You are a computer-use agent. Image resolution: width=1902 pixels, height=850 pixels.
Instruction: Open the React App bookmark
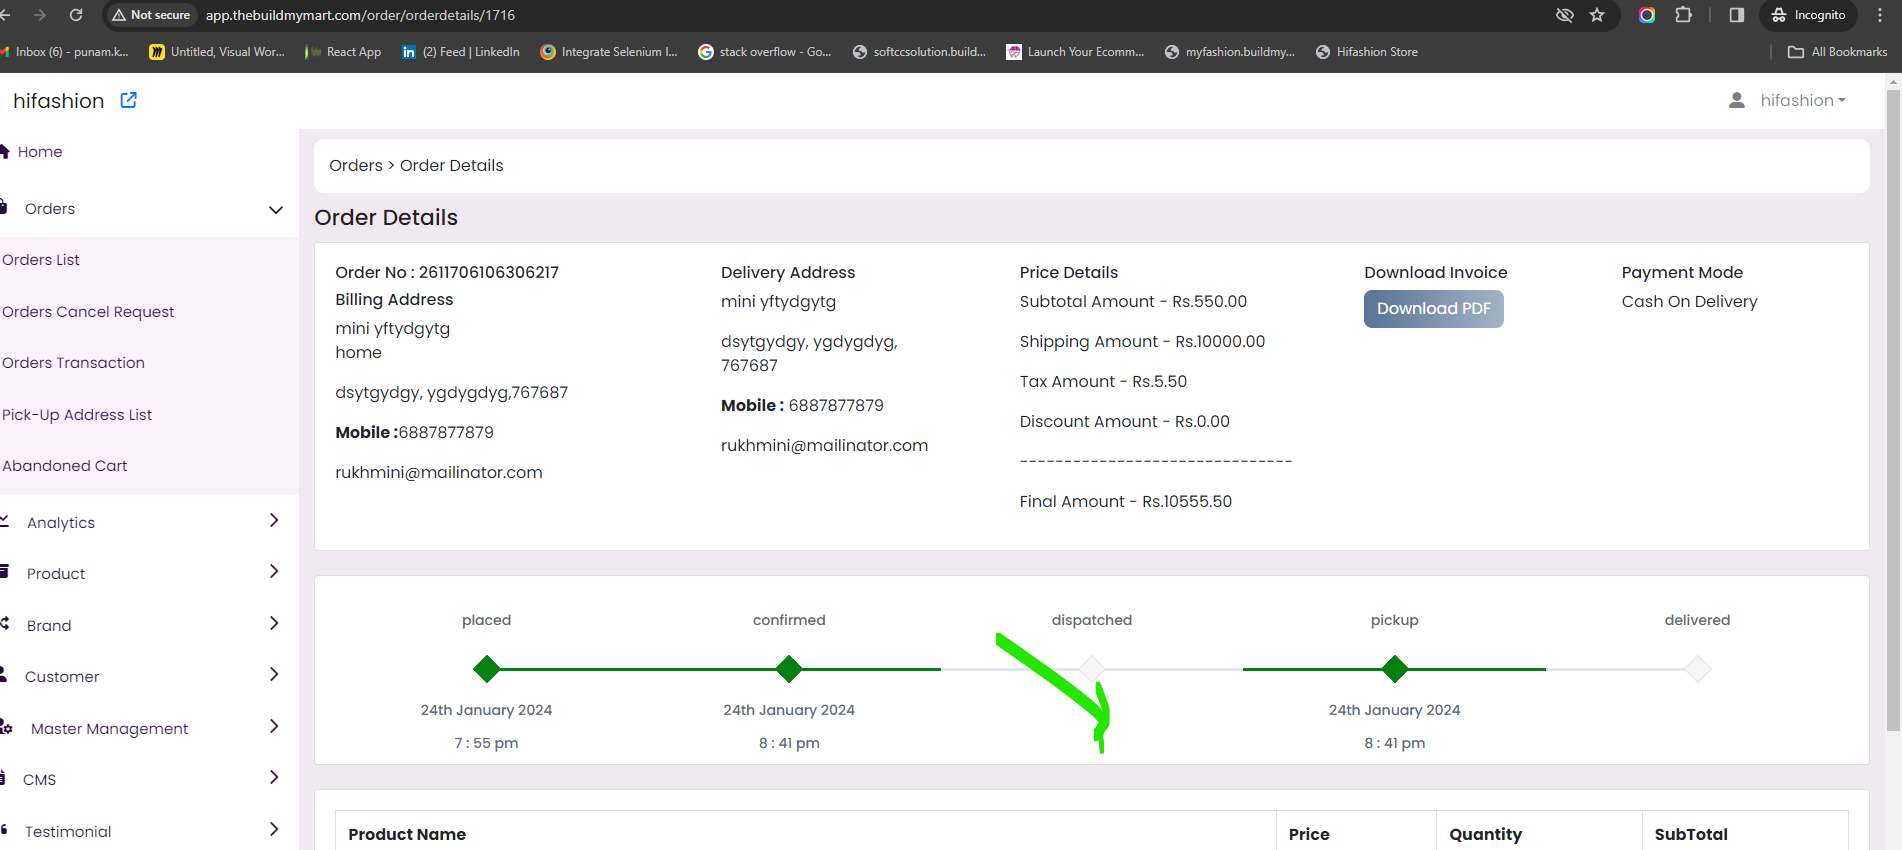click(343, 52)
